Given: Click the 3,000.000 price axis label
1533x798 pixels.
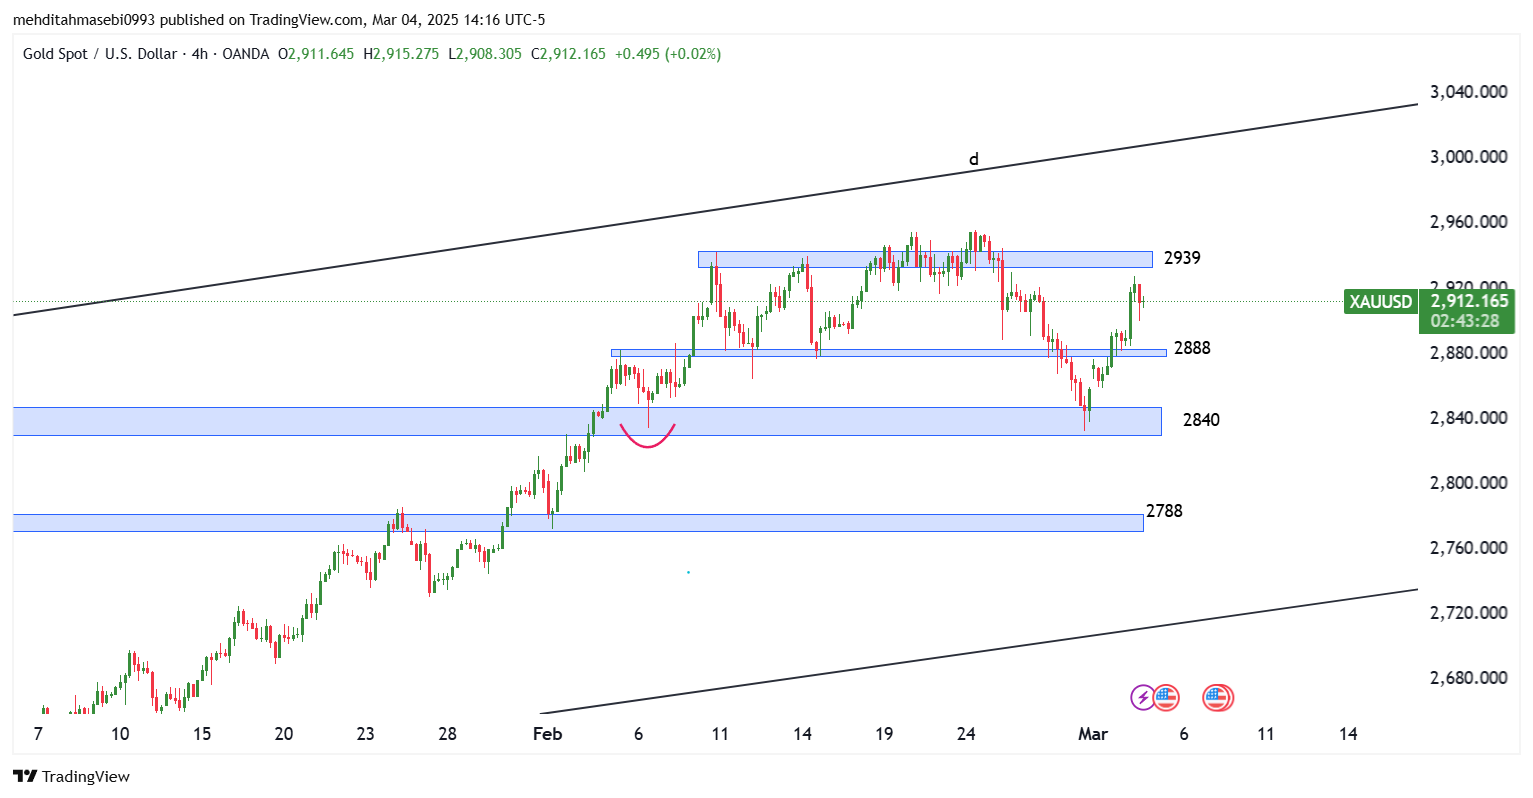Looking at the screenshot, I should [1469, 157].
